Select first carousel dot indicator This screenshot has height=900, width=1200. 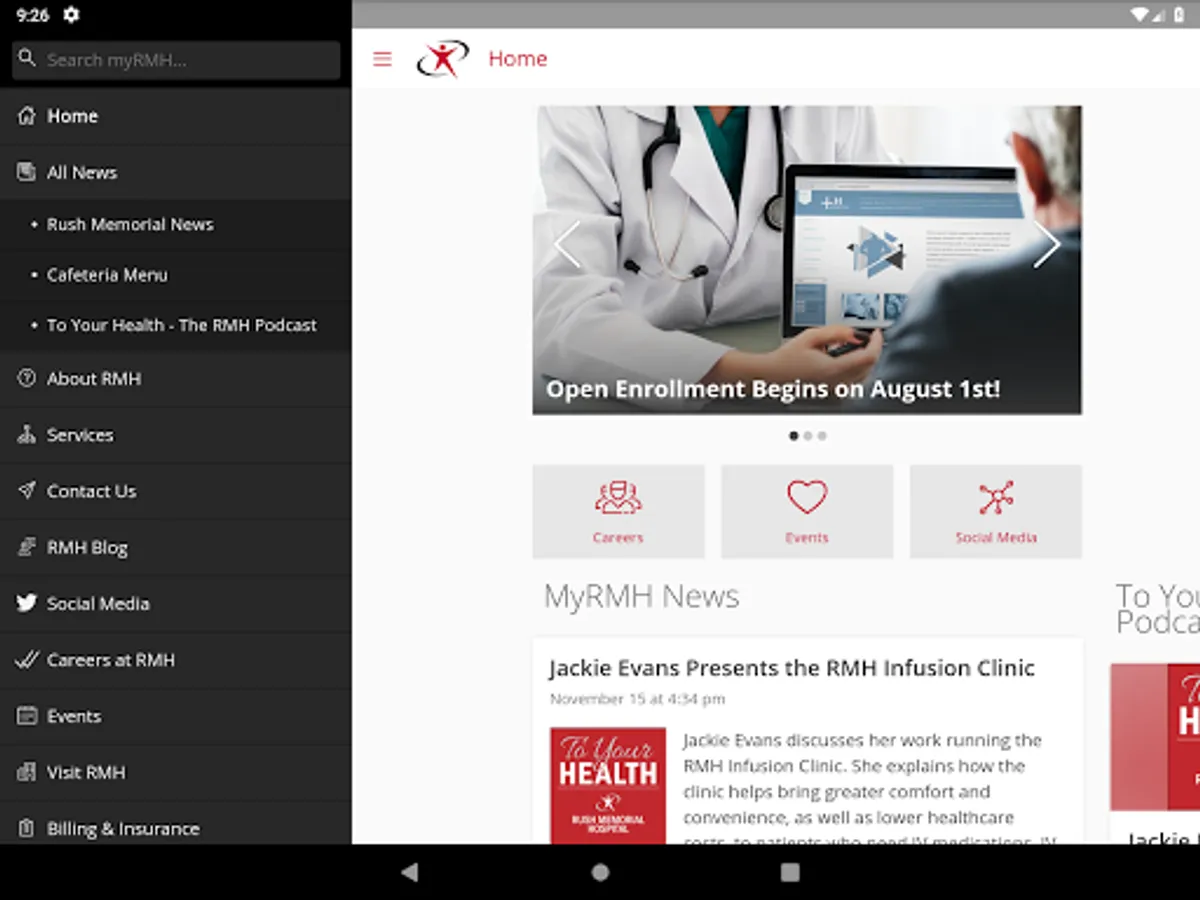[x=794, y=436]
